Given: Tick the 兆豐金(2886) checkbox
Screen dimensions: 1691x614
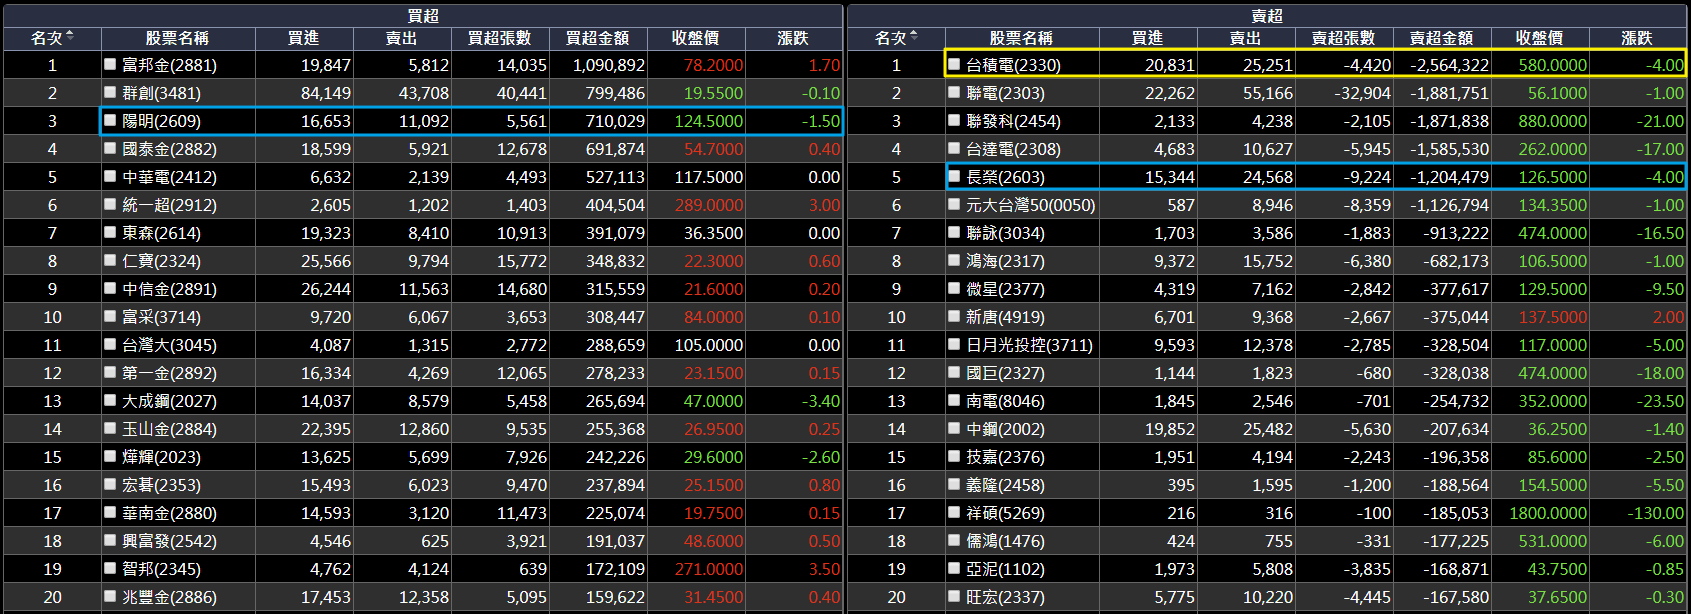Looking at the screenshot, I should click(x=110, y=596).
